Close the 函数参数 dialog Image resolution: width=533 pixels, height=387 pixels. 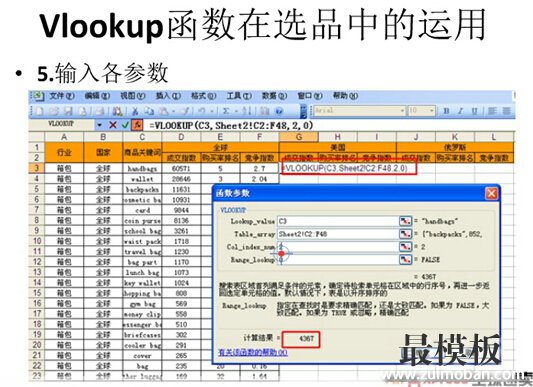pos(492,194)
